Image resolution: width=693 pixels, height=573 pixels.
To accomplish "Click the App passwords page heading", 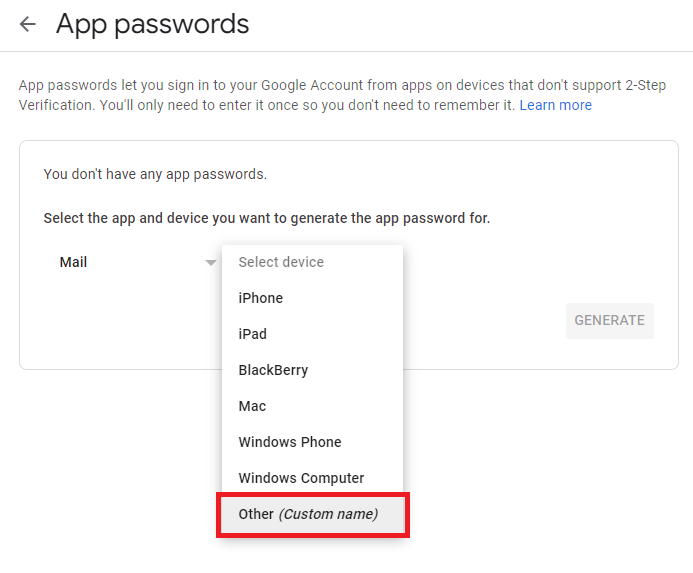I will coord(152,24).
